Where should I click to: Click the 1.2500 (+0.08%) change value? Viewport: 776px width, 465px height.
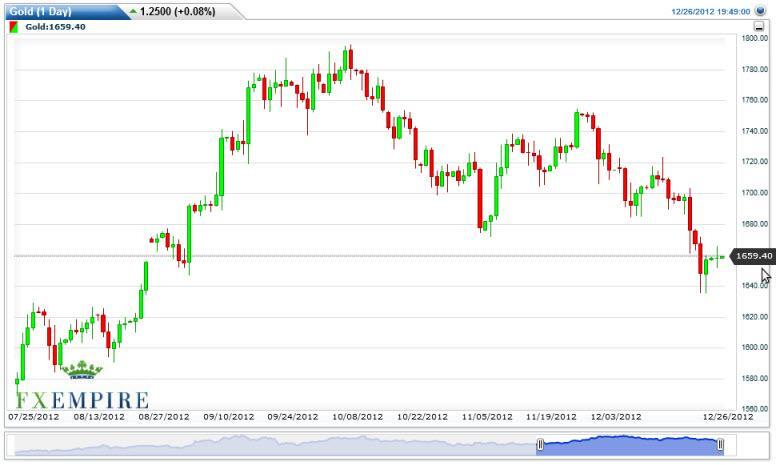(180, 11)
